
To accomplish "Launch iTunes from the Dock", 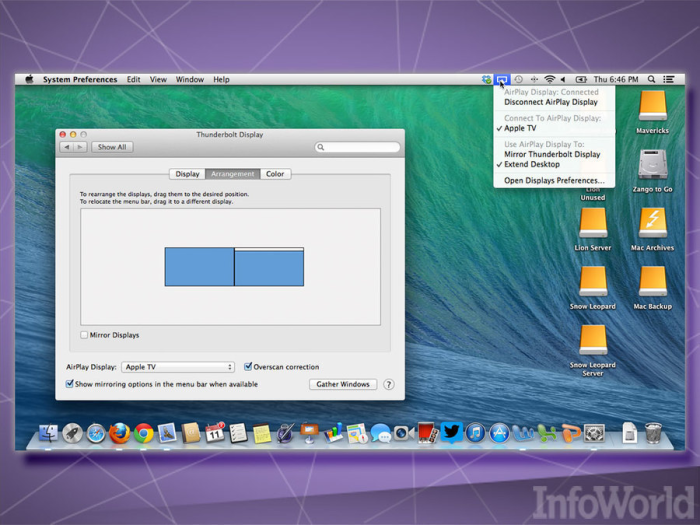I will (x=475, y=433).
